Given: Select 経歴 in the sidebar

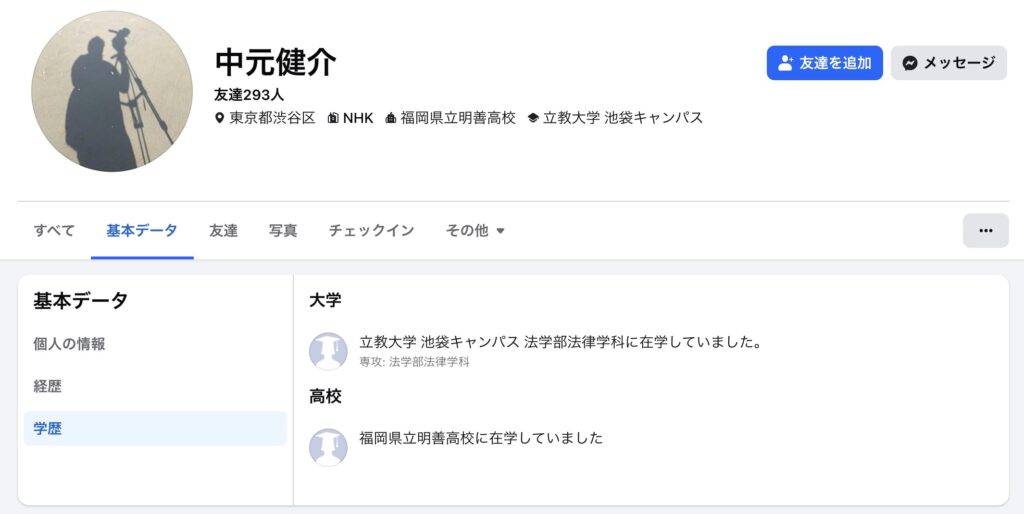Looking at the screenshot, I should click(48, 386).
